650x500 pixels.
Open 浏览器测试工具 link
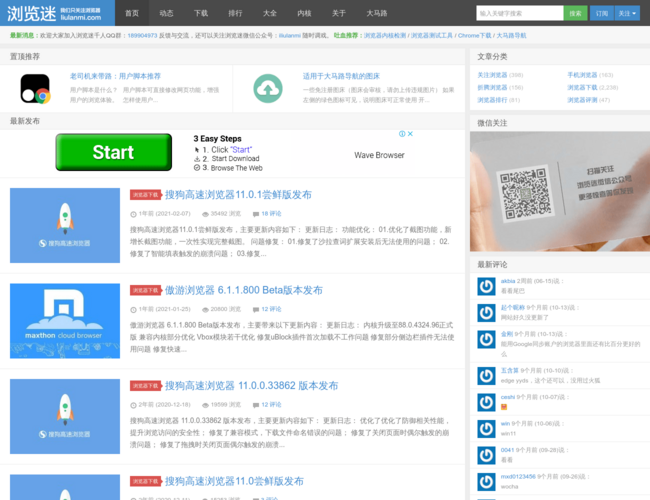click(x=432, y=36)
